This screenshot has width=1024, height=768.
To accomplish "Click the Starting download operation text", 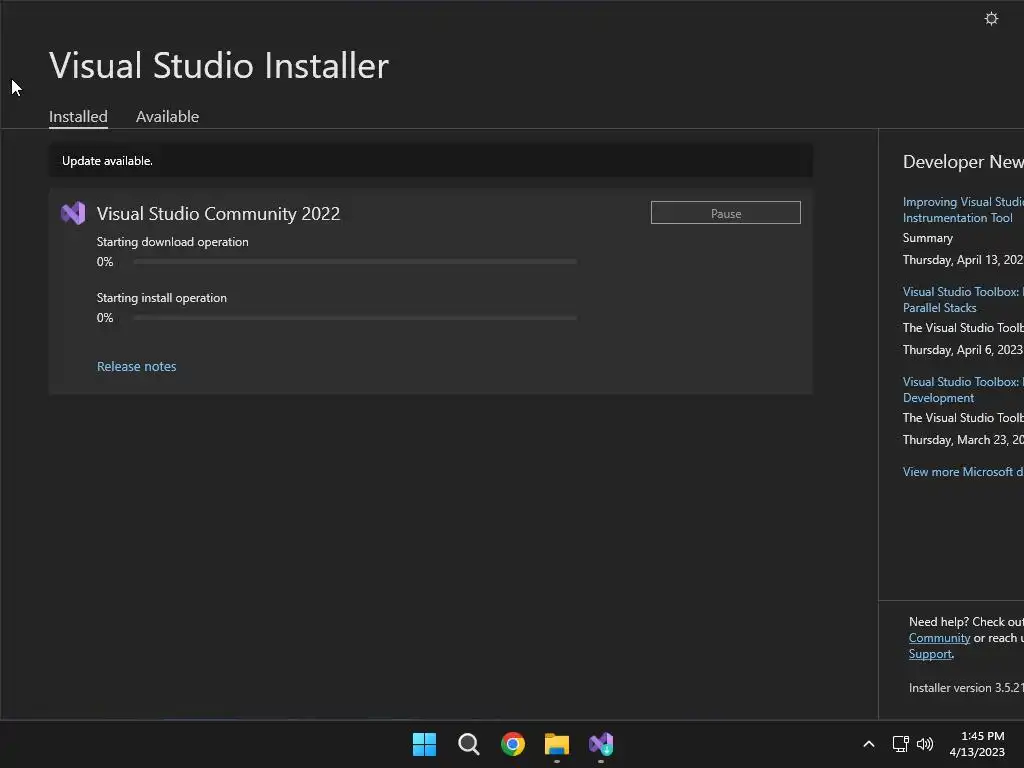I will [x=172, y=242].
